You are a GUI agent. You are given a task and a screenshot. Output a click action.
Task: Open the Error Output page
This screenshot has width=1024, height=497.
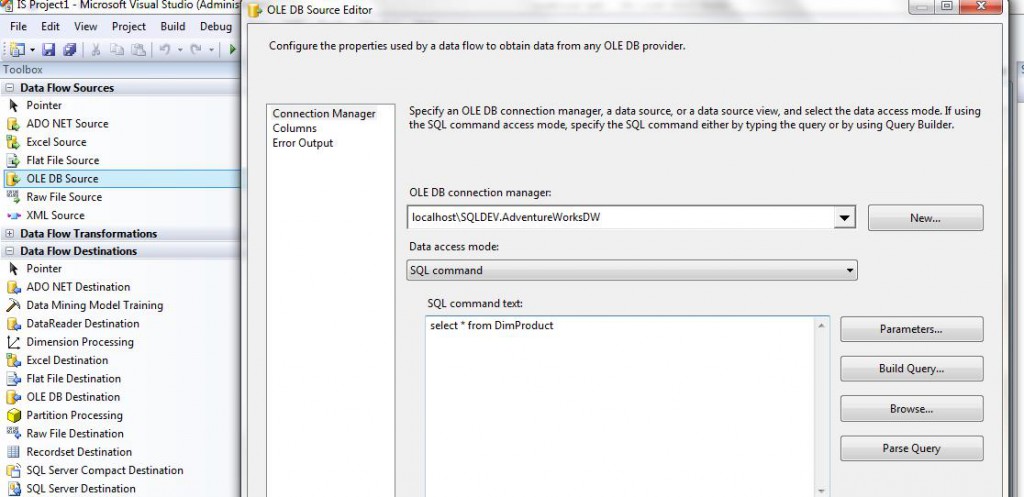(302, 143)
